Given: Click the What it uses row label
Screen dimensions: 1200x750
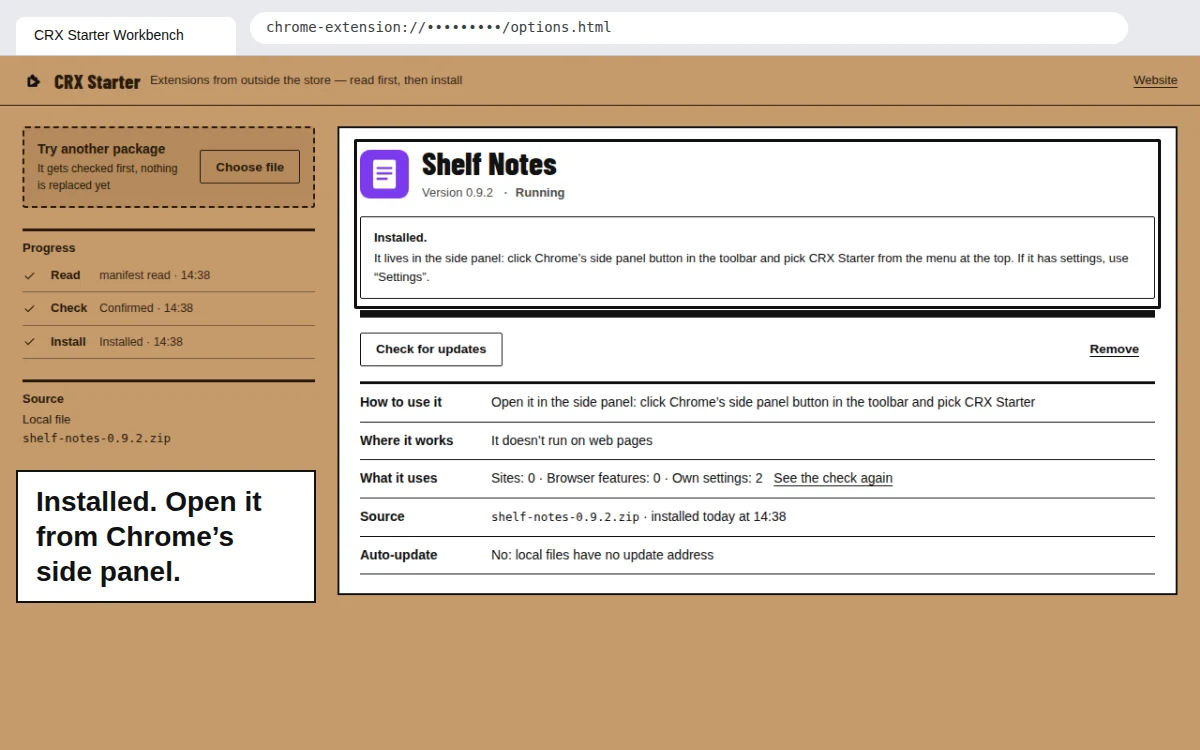Looking at the screenshot, I should pyautogui.click(x=399, y=478).
